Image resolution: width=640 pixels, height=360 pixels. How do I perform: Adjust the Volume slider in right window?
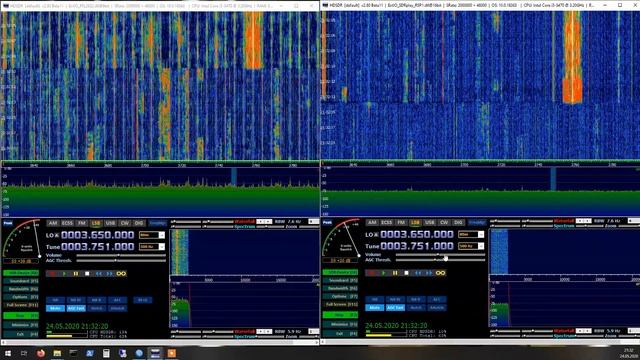tap(440, 255)
